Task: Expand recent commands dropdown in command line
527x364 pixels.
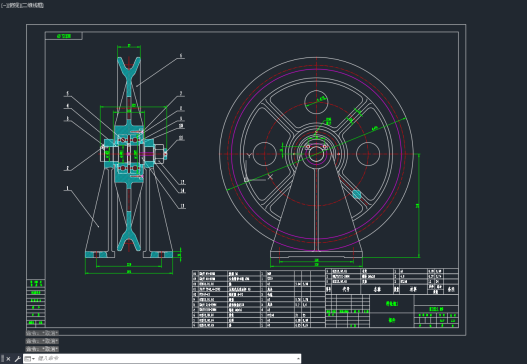Action: point(30,359)
